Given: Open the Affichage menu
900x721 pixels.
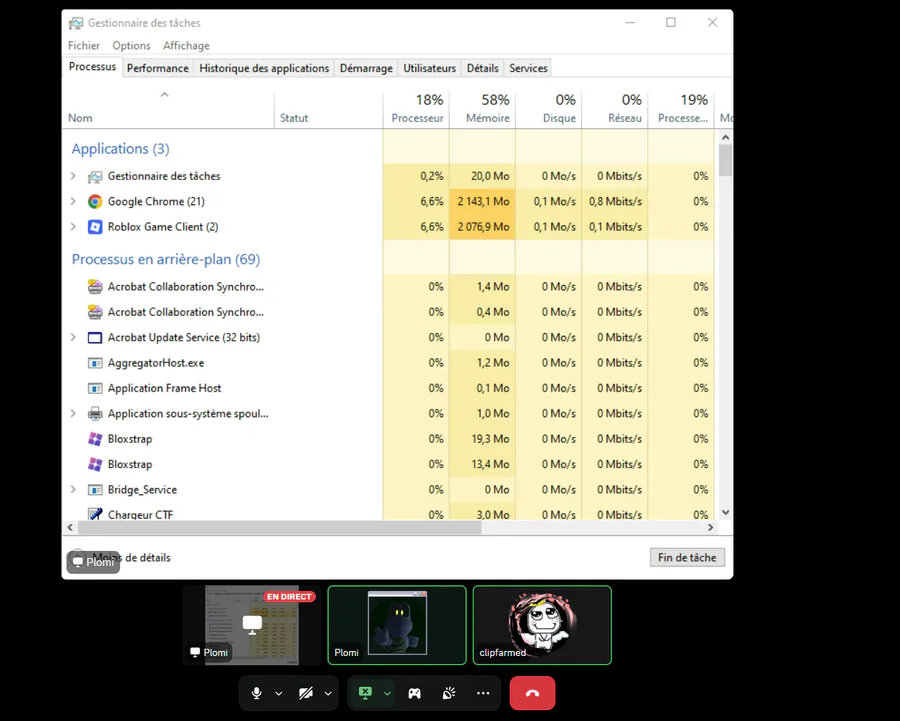Looking at the screenshot, I should [x=186, y=45].
